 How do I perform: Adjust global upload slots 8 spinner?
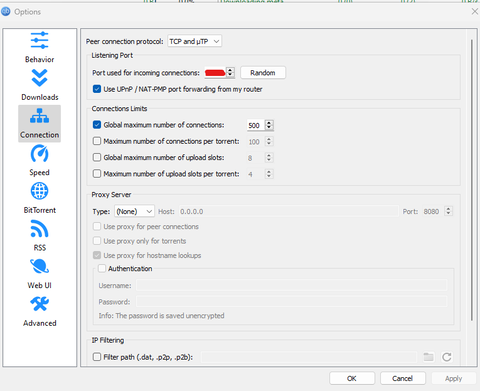coord(269,157)
